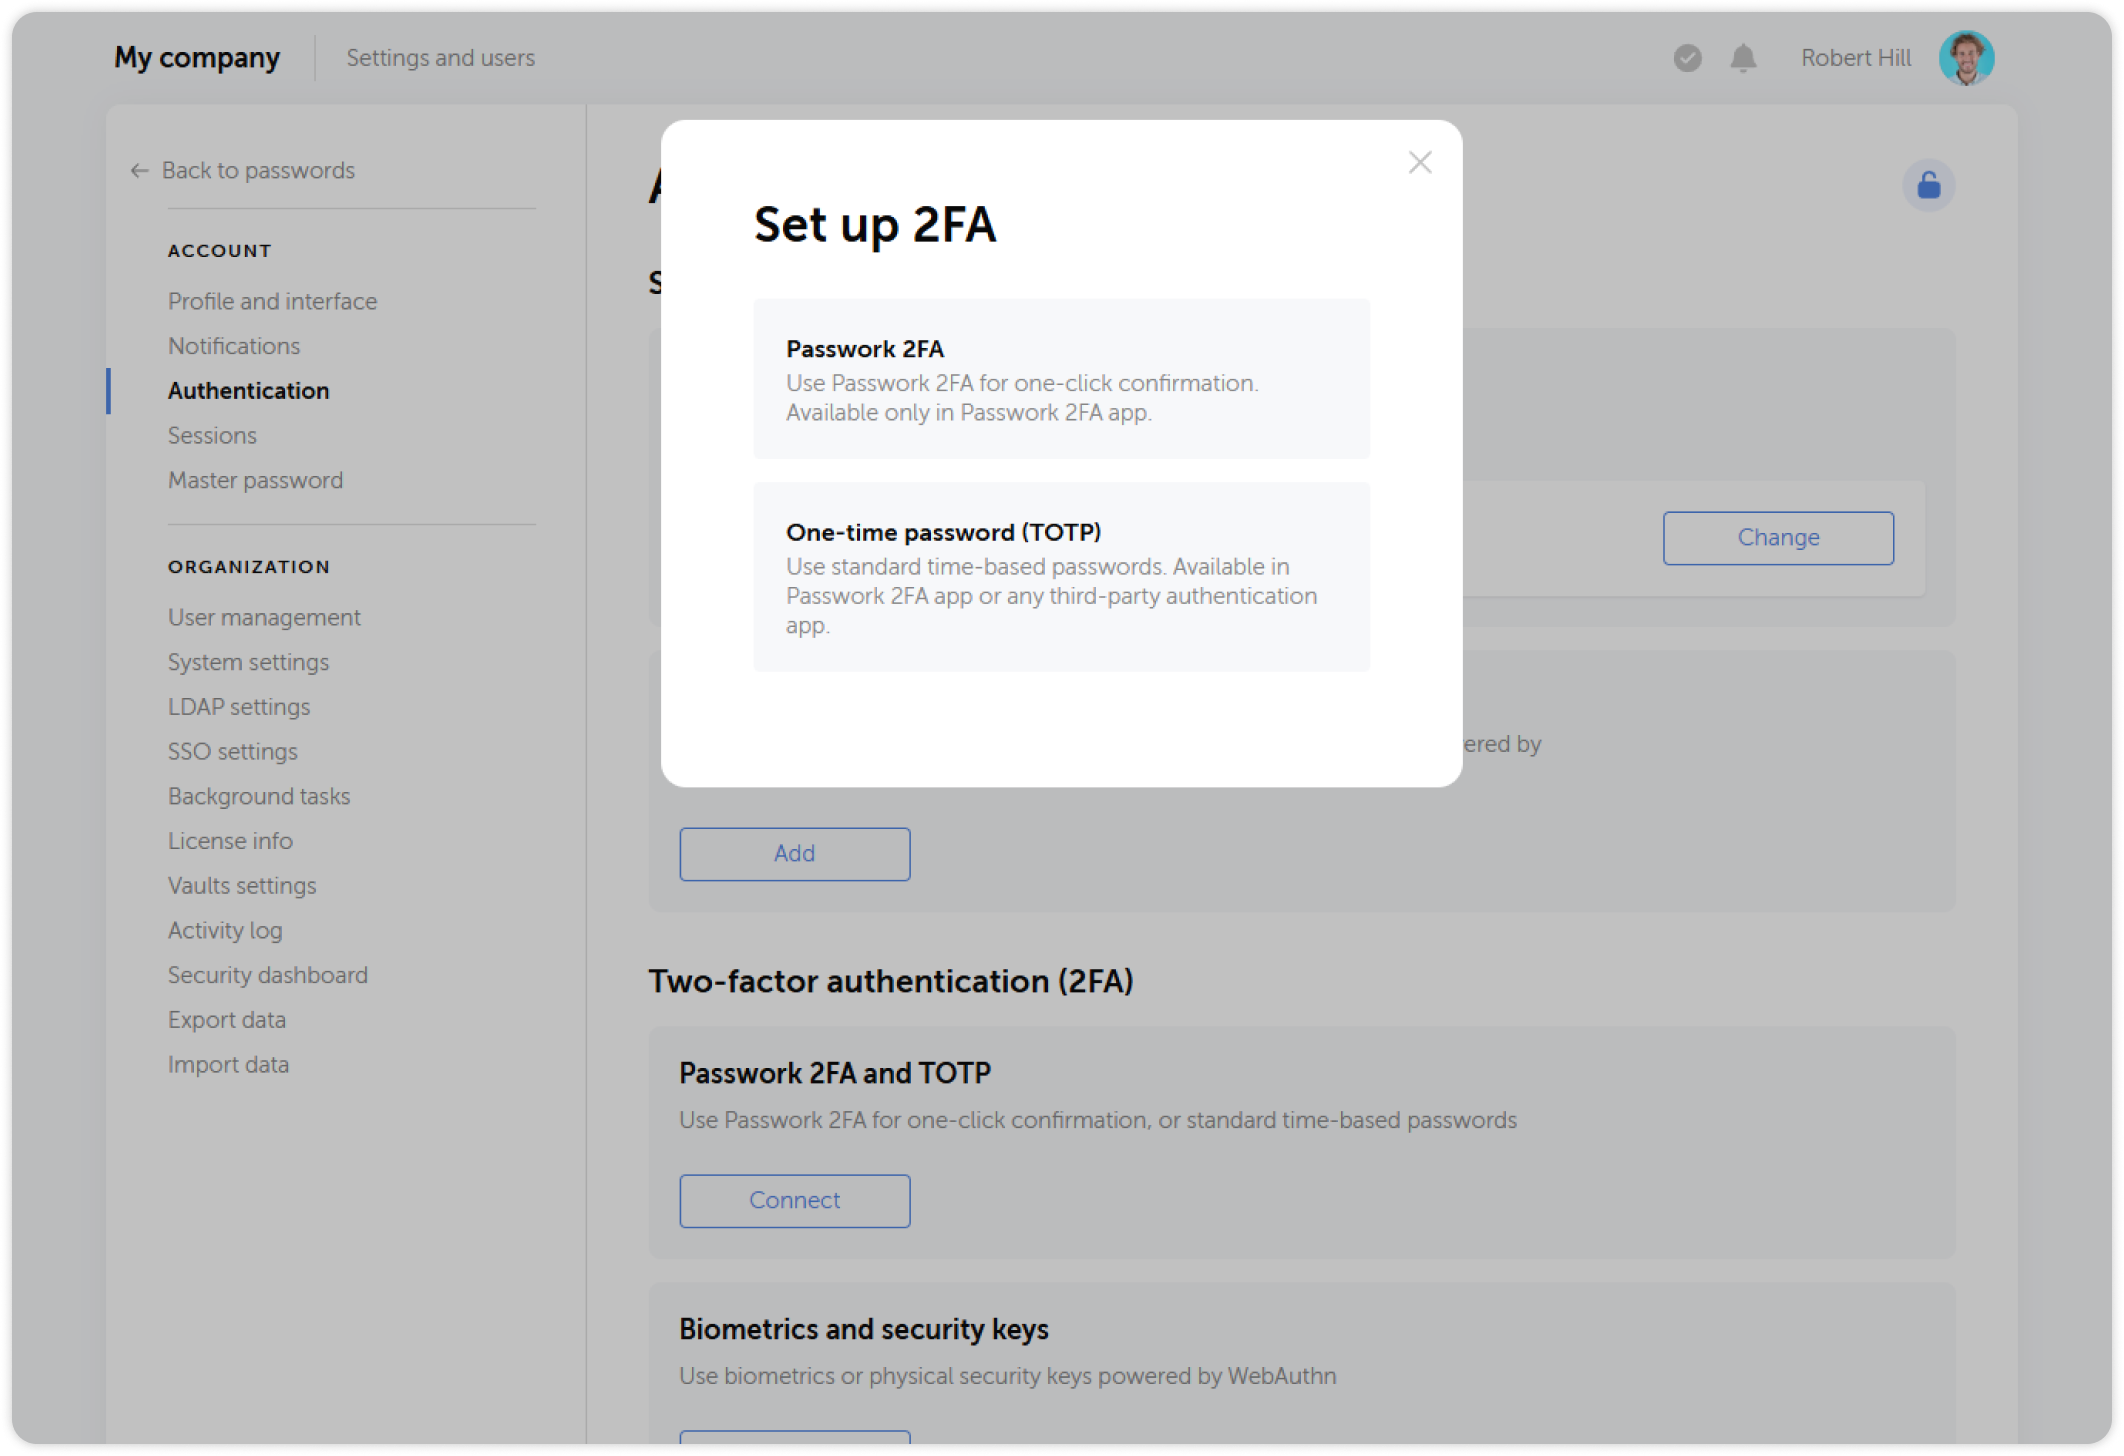
Task: Open SSO settings
Action: click(232, 752)
